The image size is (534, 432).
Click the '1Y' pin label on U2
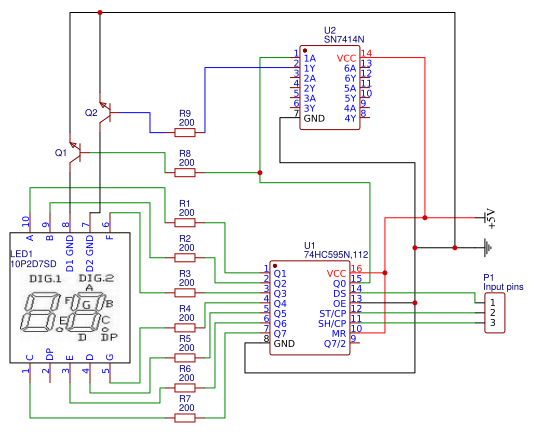click(310, 68)
